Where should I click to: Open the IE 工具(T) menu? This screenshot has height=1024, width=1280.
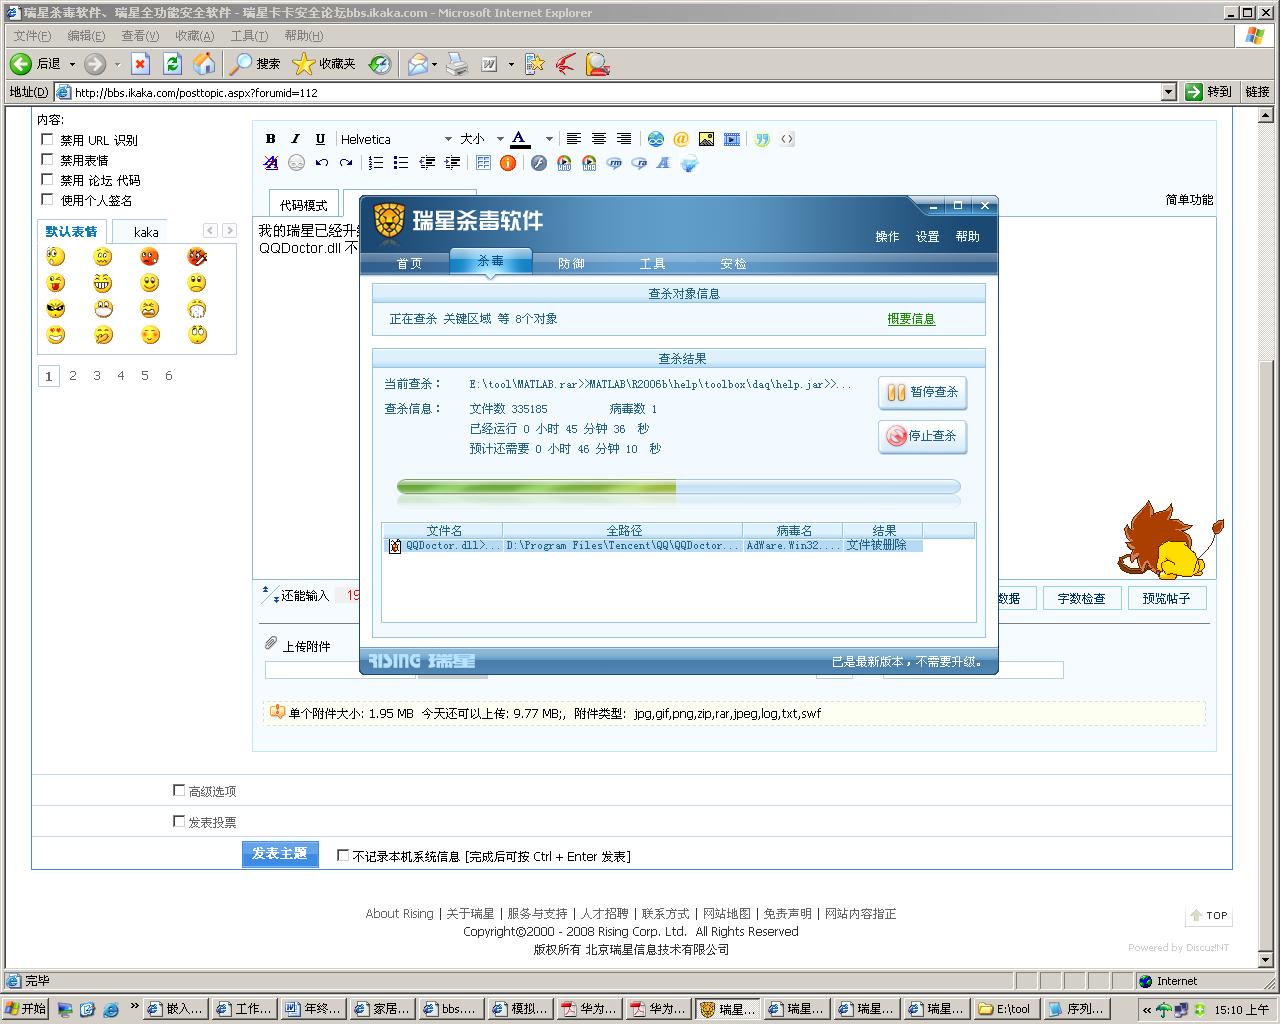point(249,36)
